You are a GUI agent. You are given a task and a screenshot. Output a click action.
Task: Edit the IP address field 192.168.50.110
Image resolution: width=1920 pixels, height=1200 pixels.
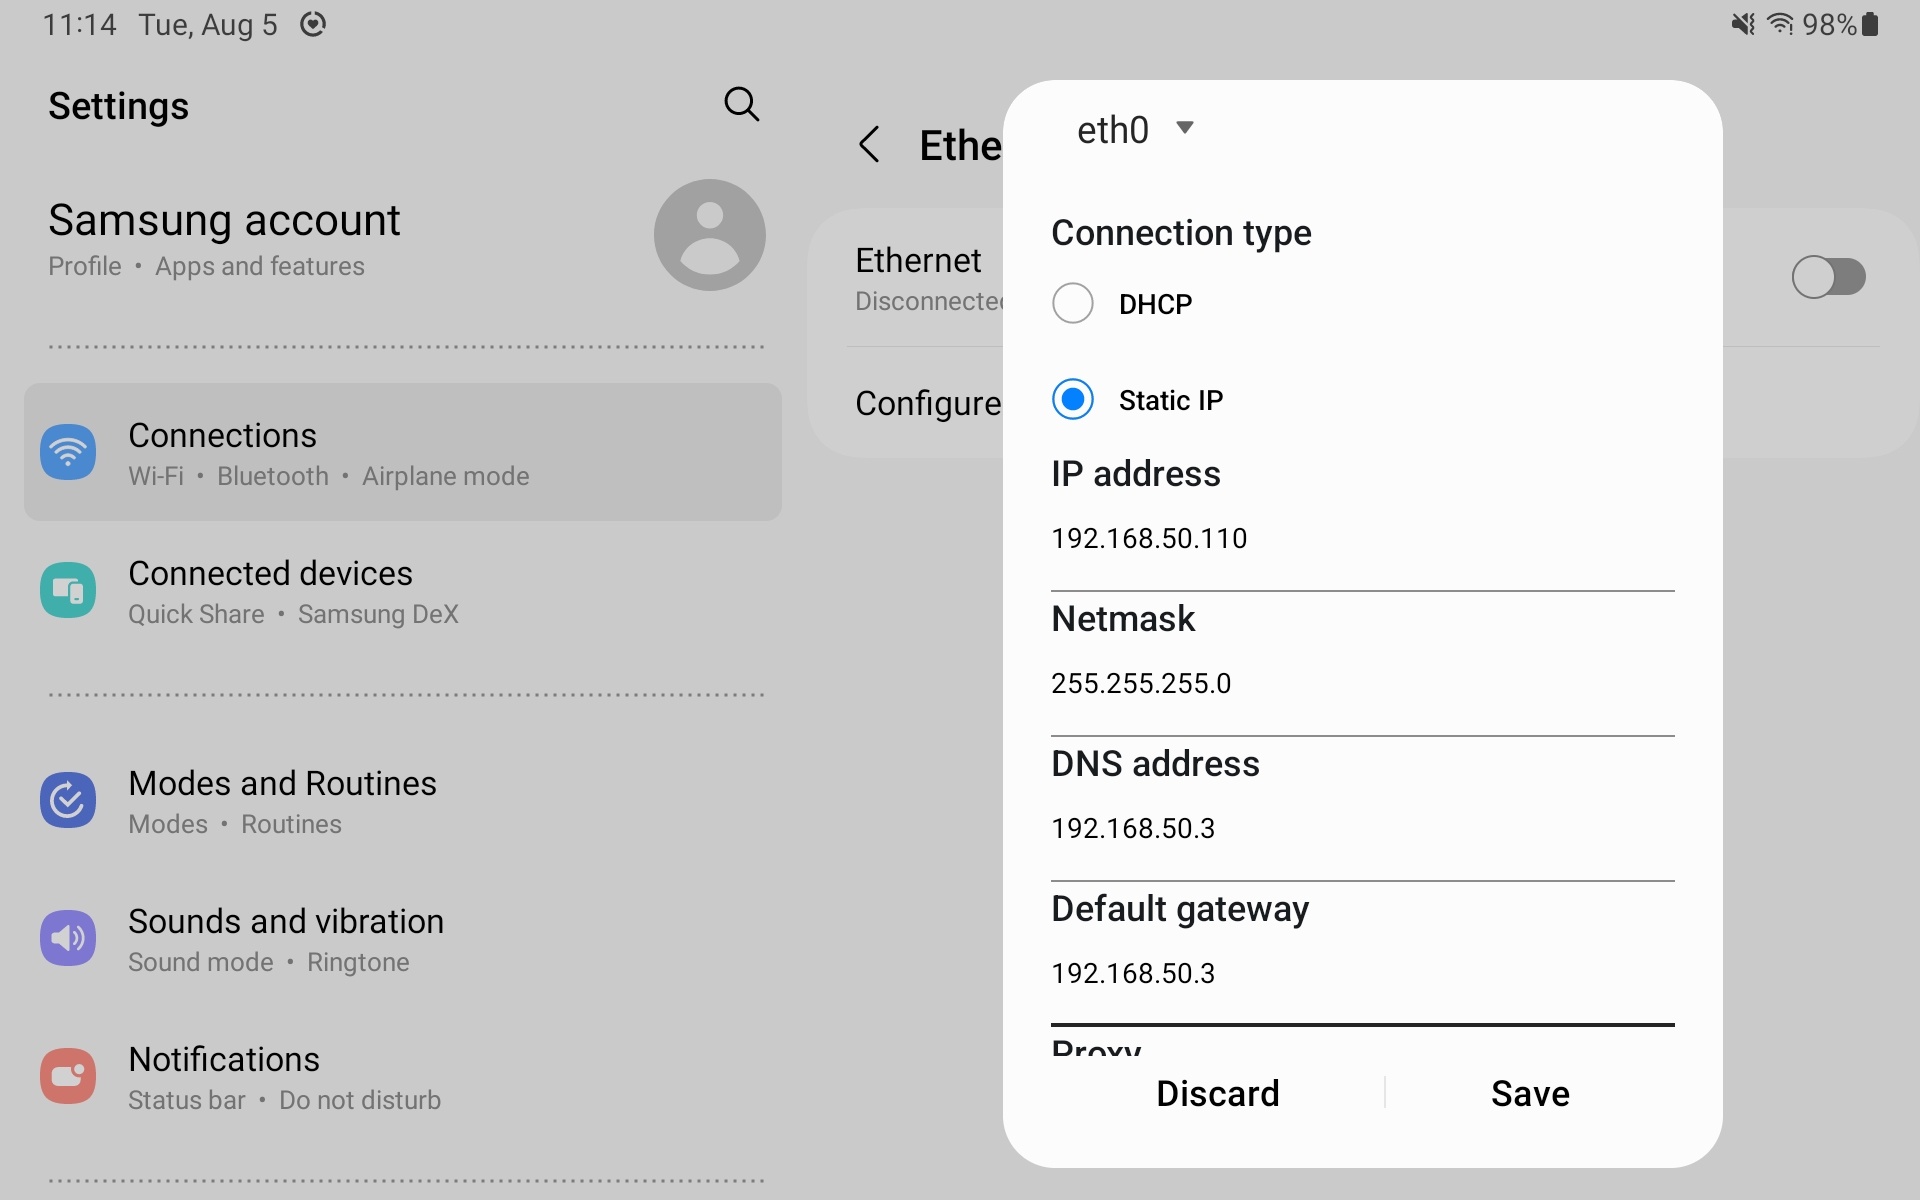pos(1360,539)
